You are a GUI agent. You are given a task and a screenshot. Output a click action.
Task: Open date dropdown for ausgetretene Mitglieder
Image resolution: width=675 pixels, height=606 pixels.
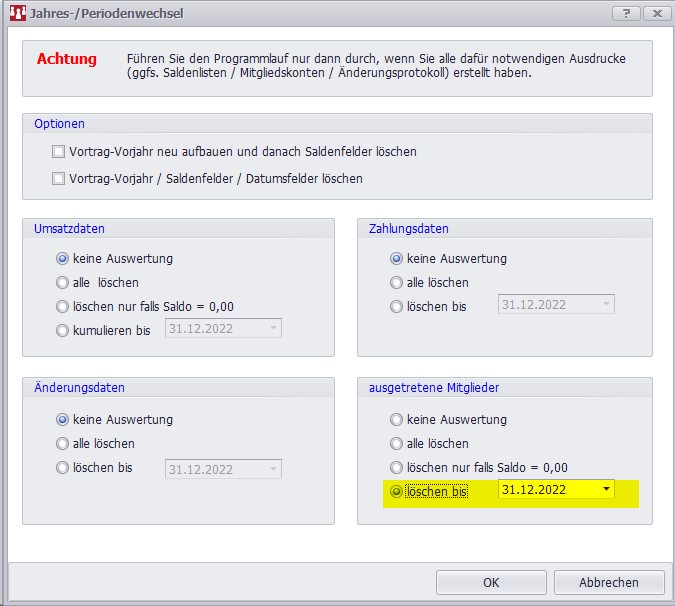[605, 490]
